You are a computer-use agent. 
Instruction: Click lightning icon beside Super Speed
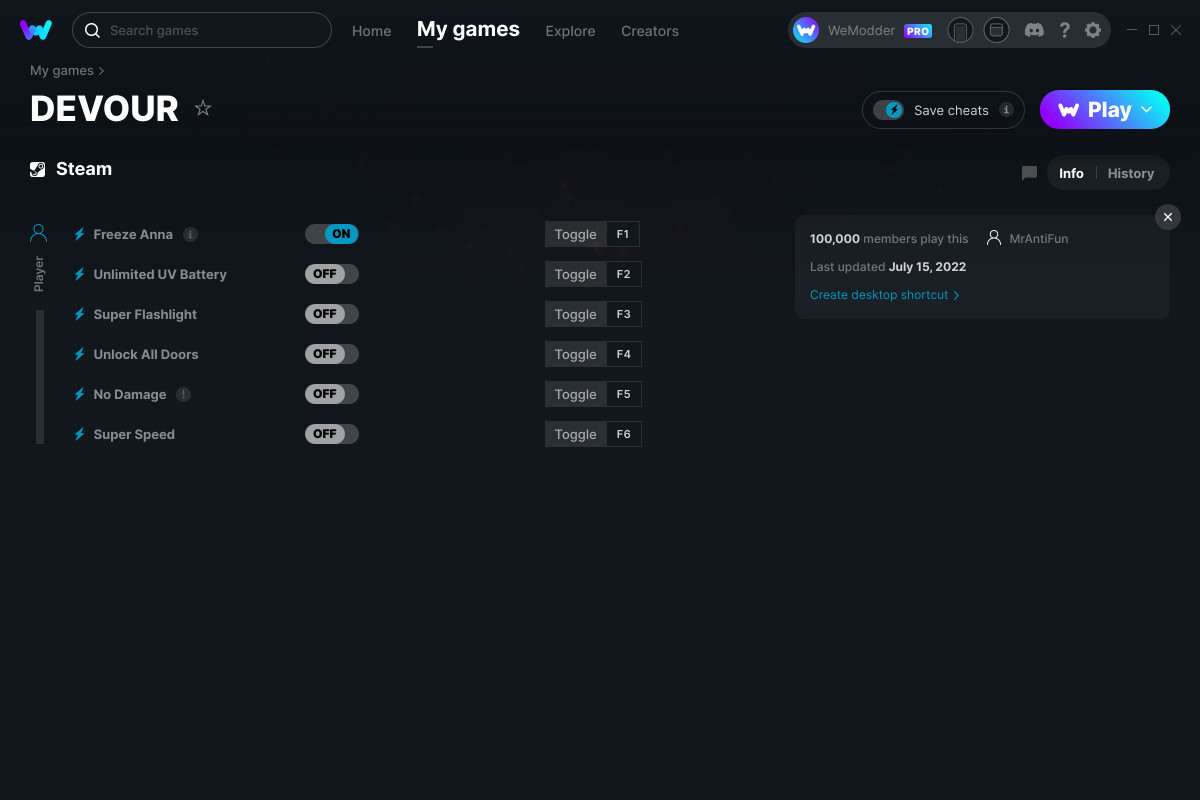click(80, 434)
